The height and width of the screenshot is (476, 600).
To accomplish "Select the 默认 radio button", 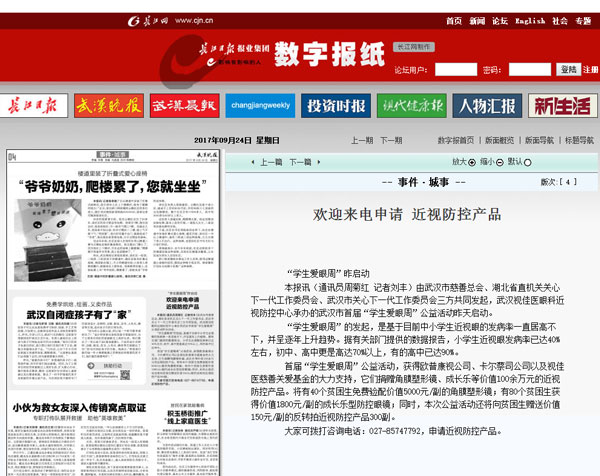I will 528,163.
